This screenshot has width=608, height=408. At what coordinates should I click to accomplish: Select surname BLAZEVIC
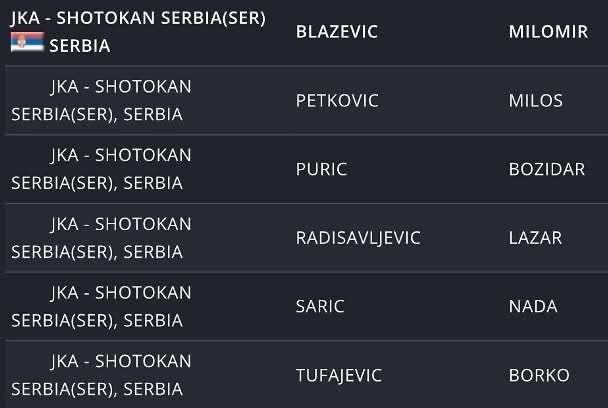pyautogui.click(x=337, y=32)
